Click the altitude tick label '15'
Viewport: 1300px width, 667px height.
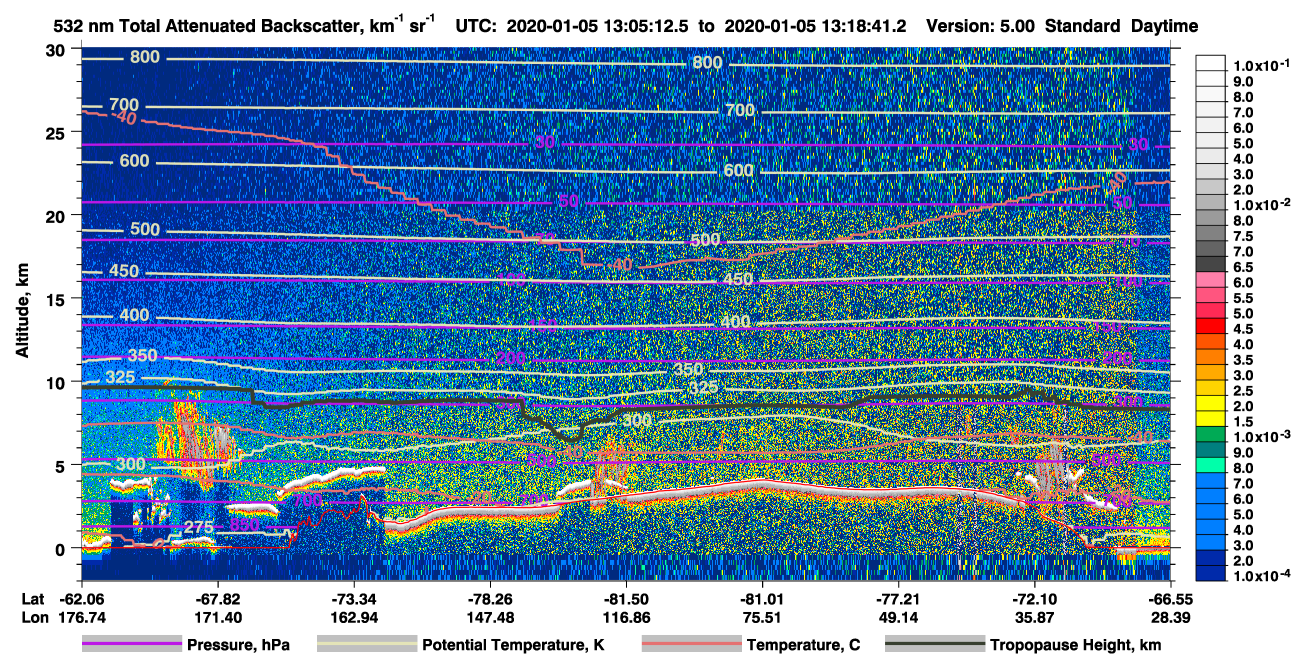tap(57, 299)
